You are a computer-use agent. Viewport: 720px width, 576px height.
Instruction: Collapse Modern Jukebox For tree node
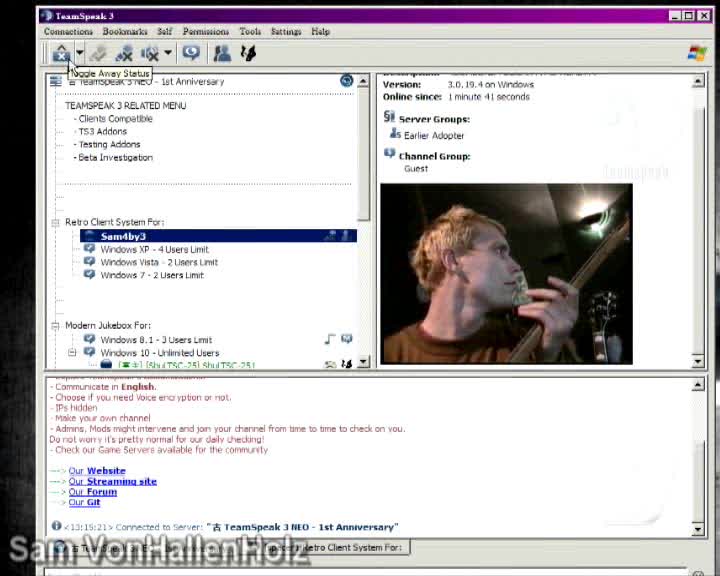click(x=56, y=326)
